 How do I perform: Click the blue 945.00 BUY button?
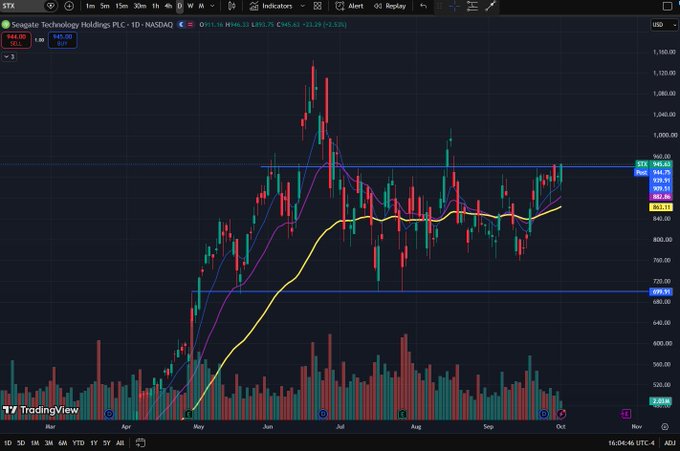click(62, 40)
